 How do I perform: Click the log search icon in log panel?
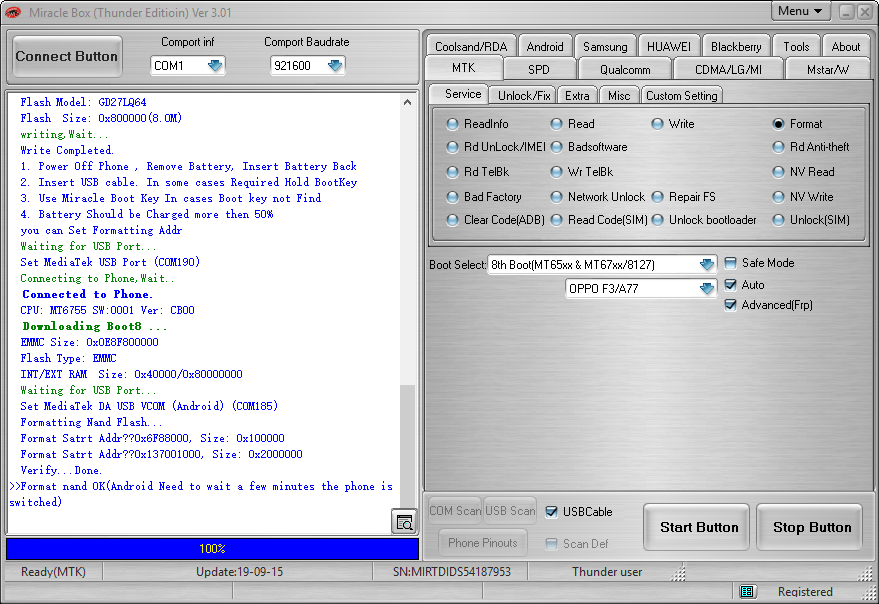point(404,522)
